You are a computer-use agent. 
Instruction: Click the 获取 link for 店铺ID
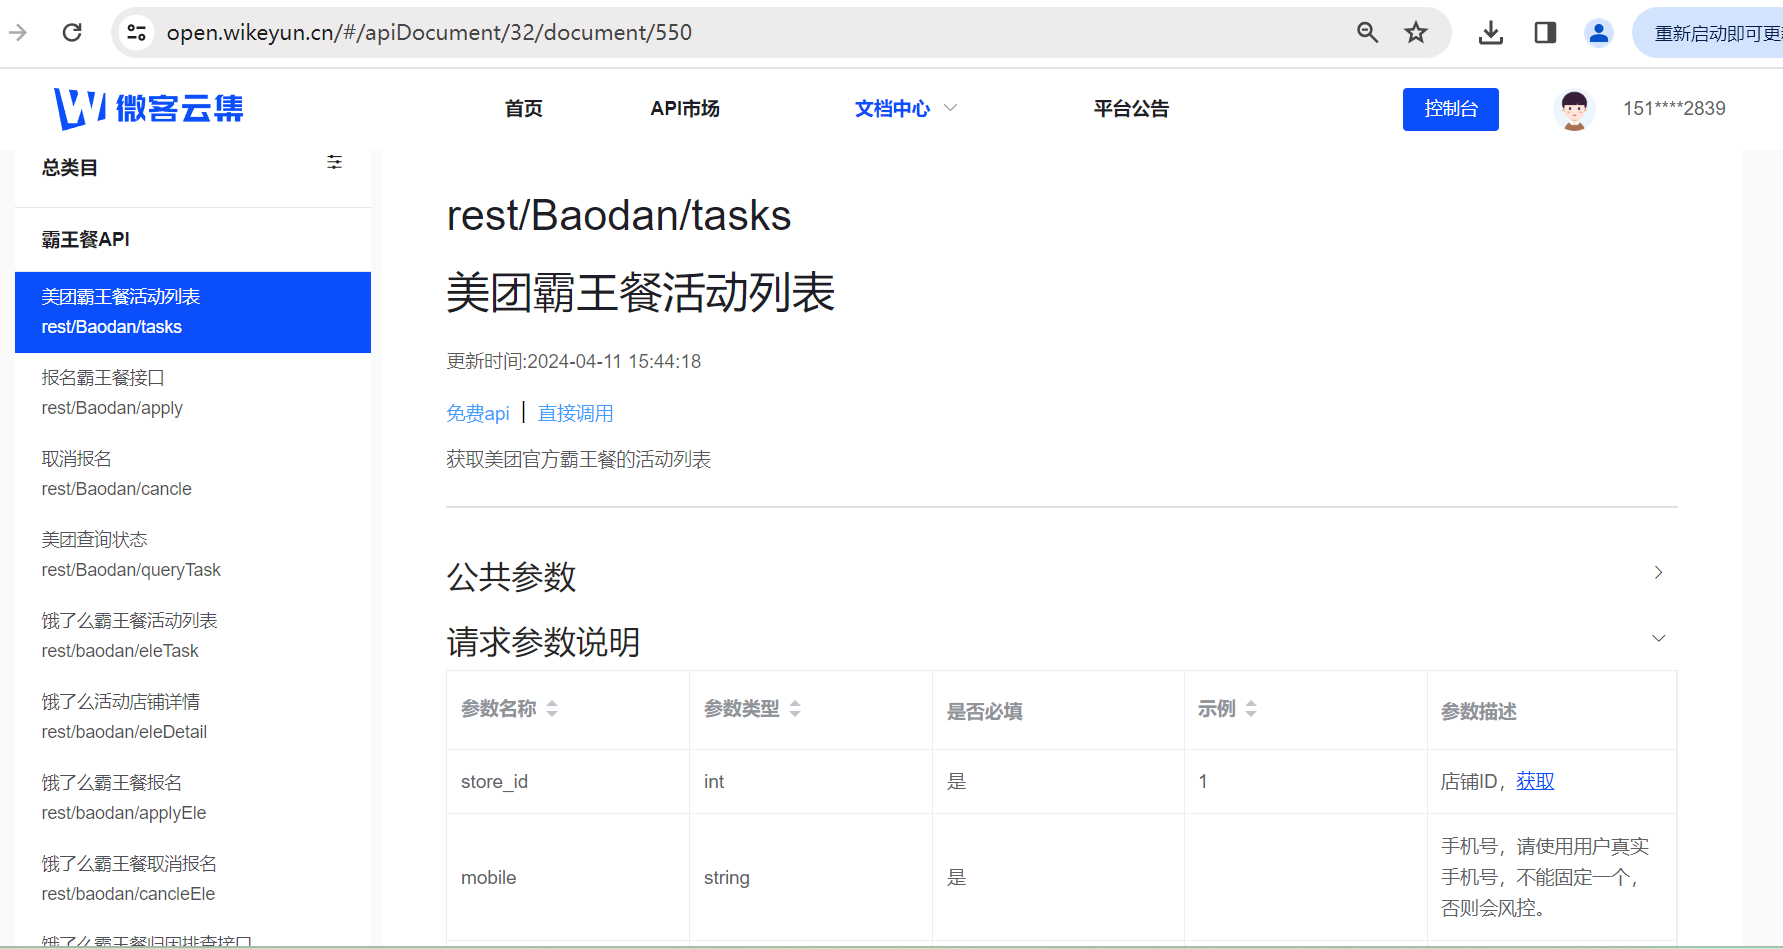click(x=1535, y=782)
